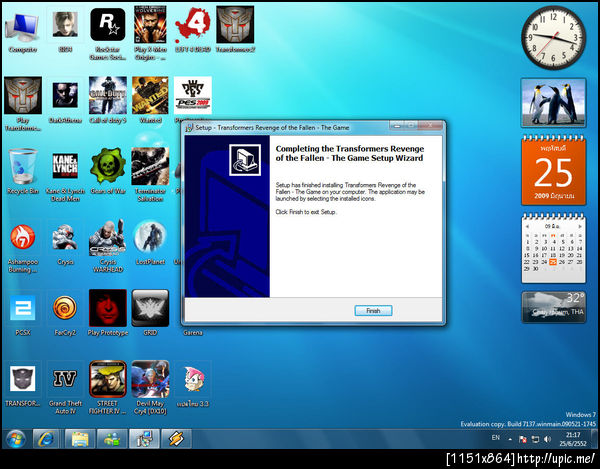Select the Devil May Cry4 (DX10) icon
The height and width of the screenshot is (469, 600).
coord(150,388)
